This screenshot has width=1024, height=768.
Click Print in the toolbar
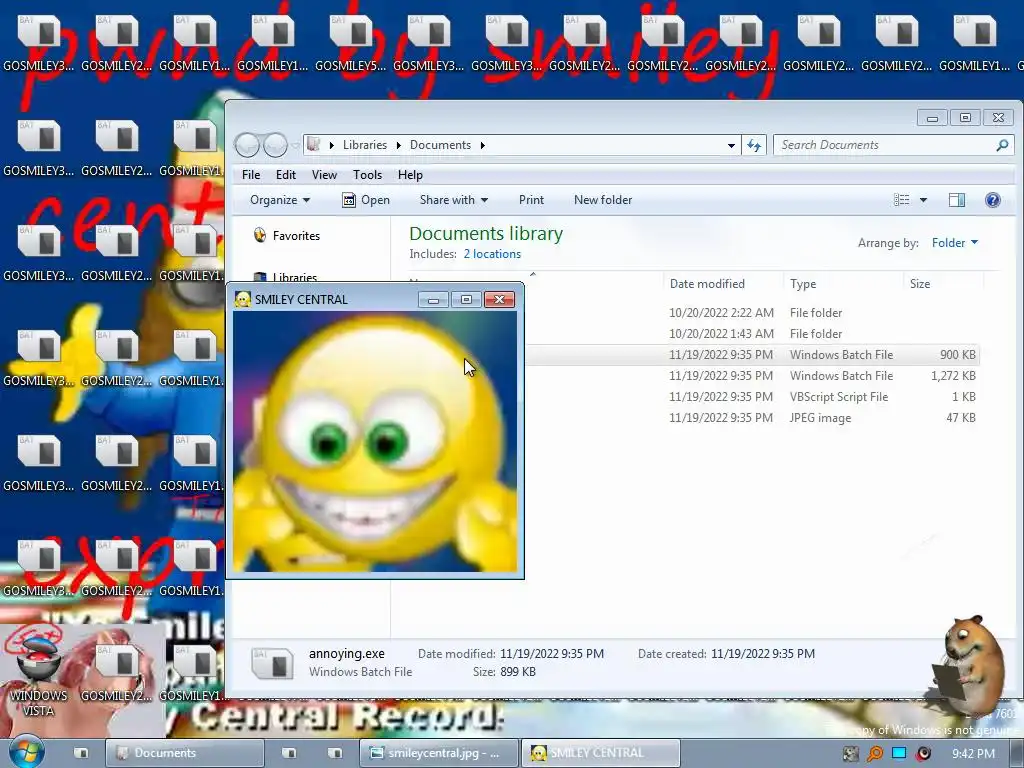[x=531, y=200]
